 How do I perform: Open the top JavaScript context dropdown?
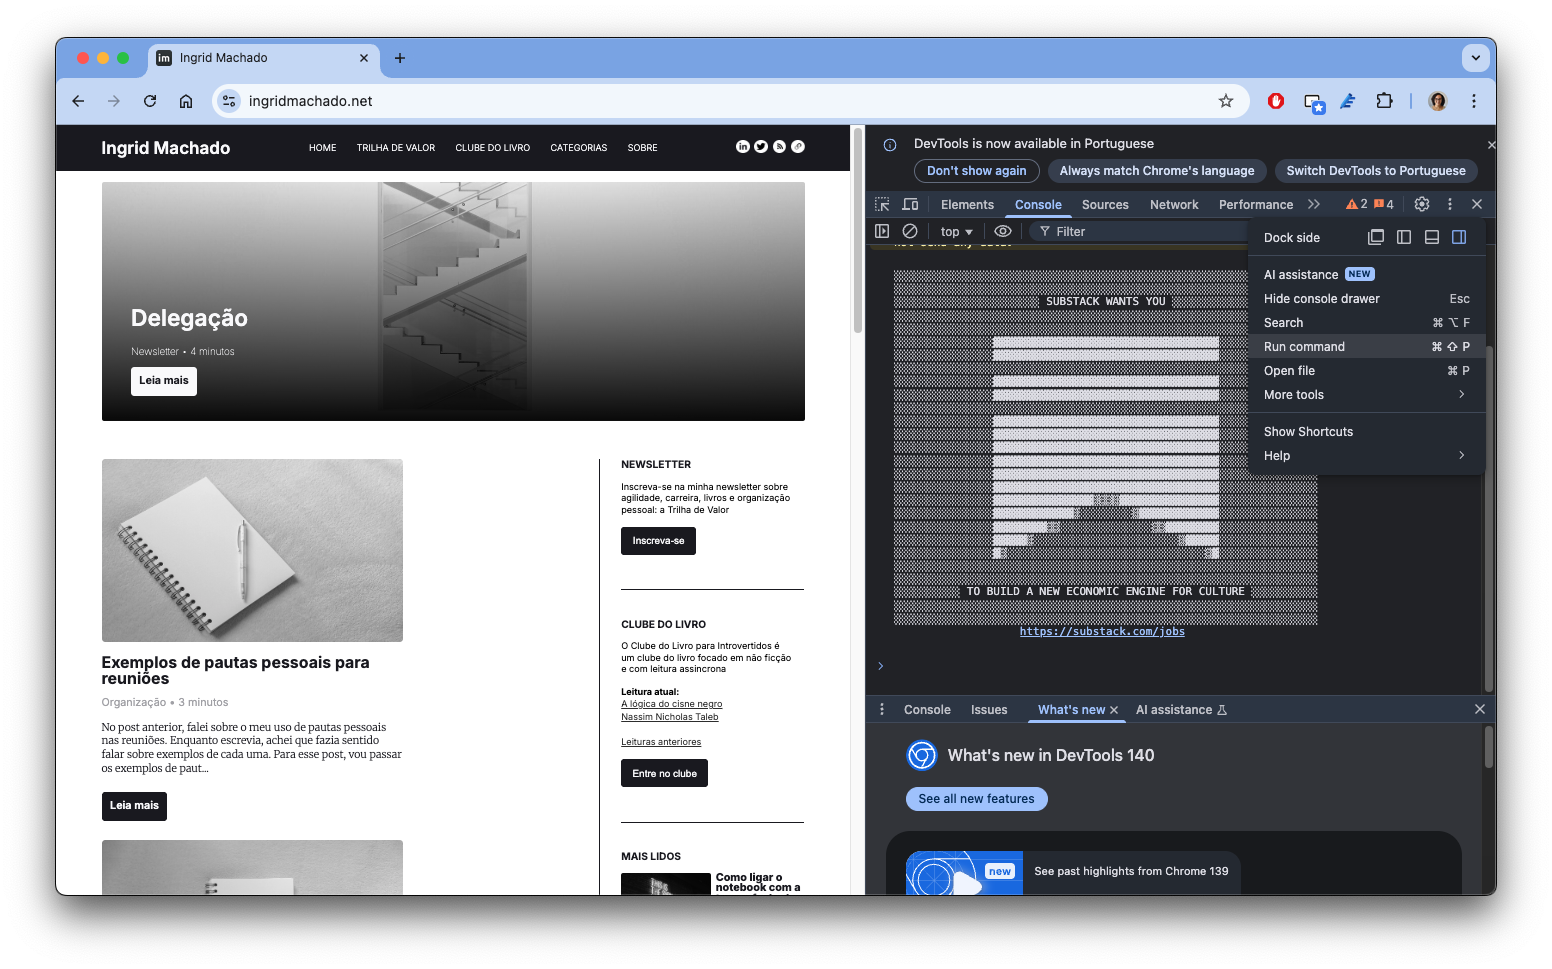click(956, 231)
